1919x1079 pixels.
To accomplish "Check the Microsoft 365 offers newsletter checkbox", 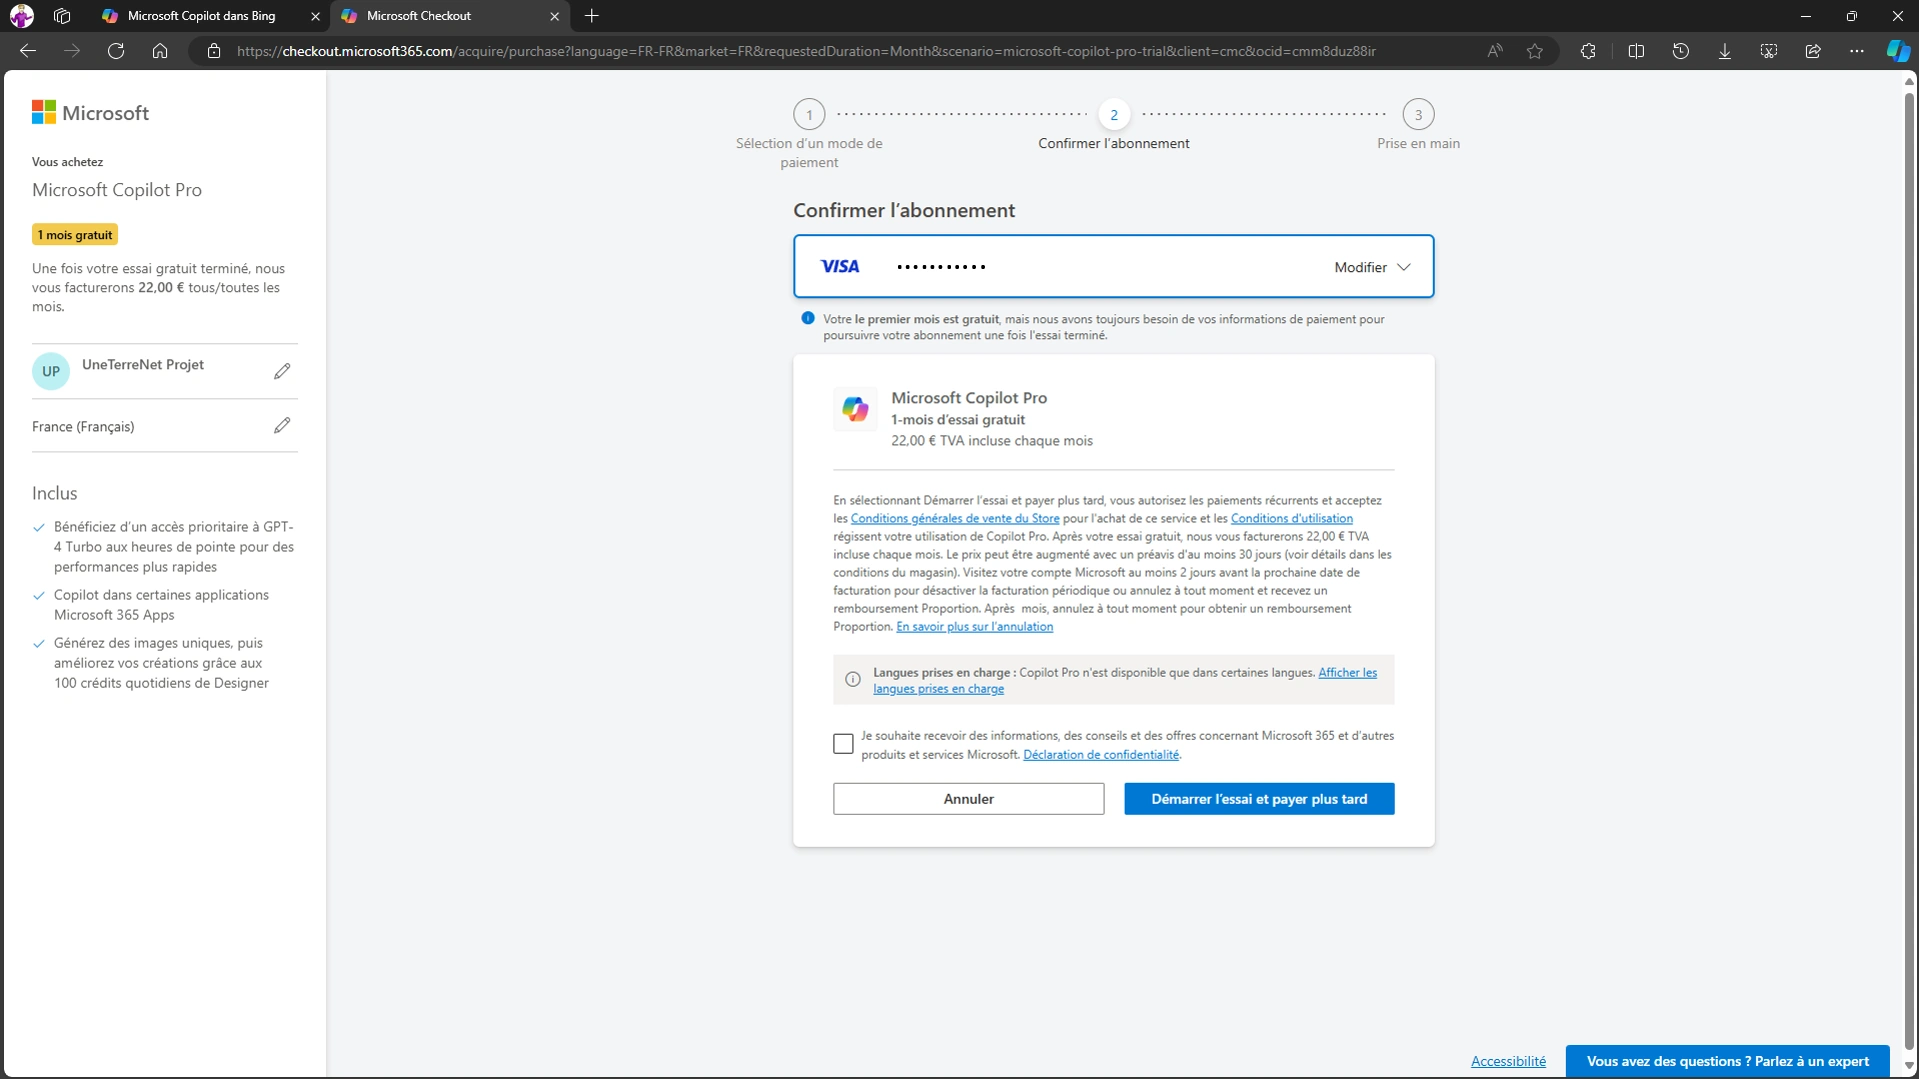I will (843, 744).
